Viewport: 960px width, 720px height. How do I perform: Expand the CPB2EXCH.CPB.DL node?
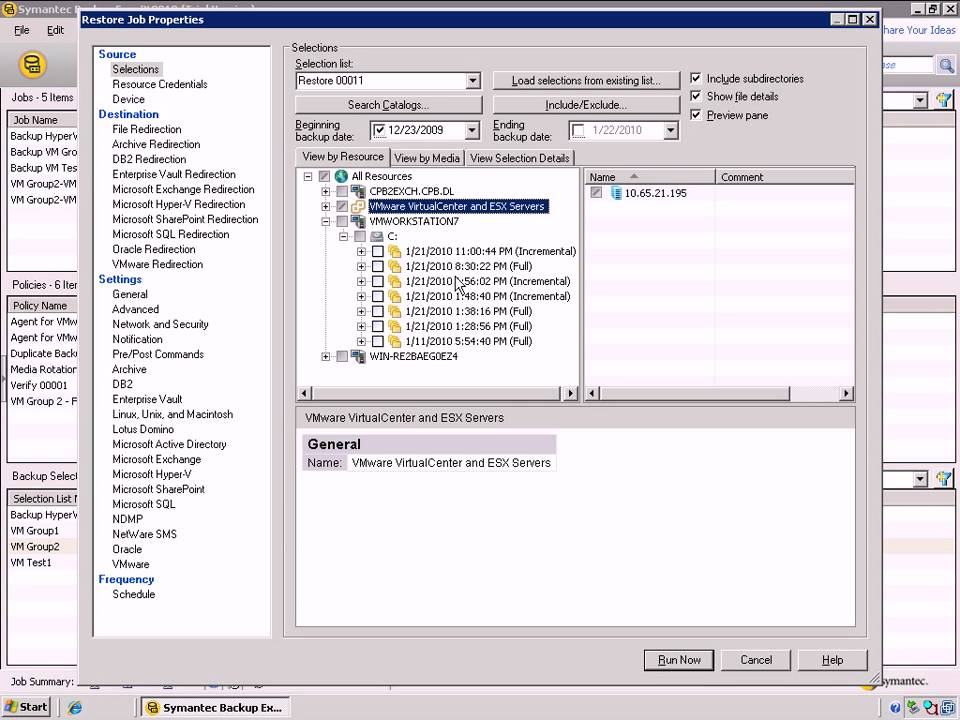[x=326, y=192]
